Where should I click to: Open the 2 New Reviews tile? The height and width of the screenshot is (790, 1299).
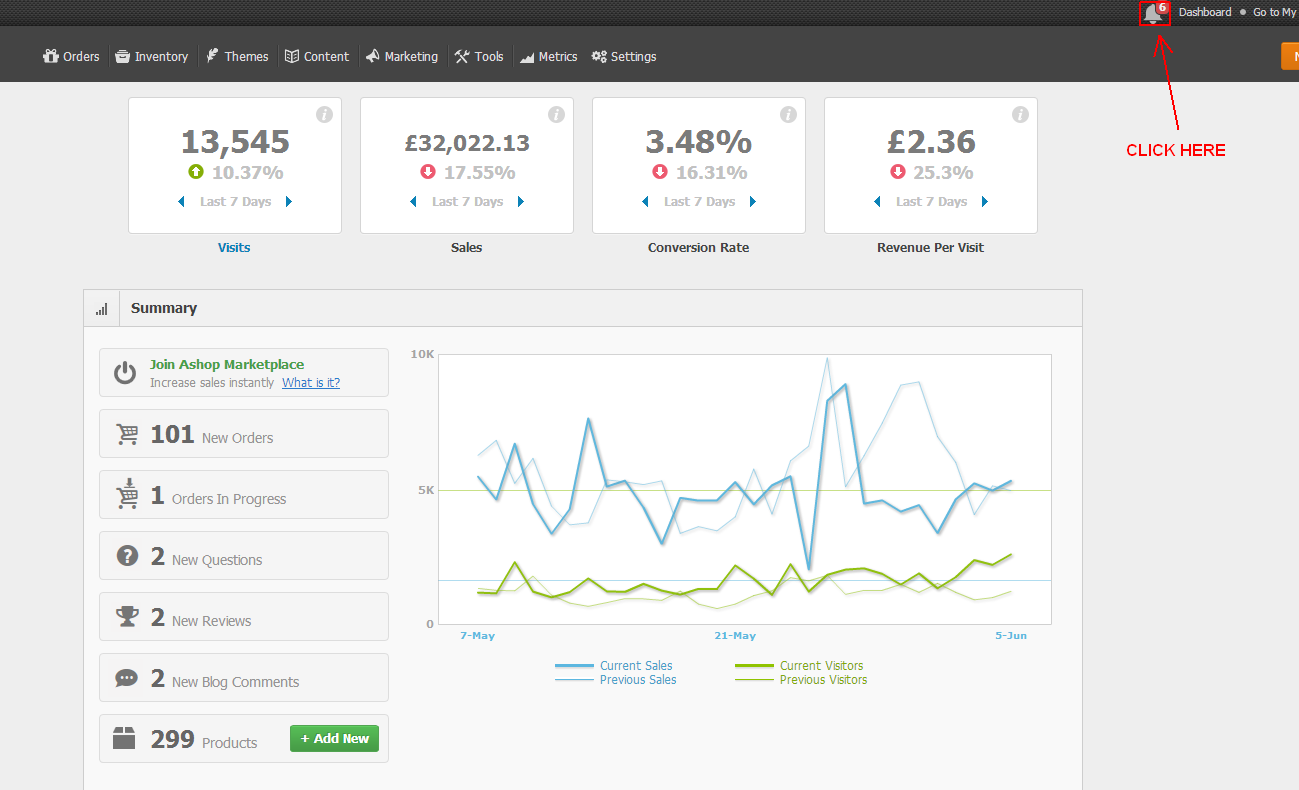[244, 617]
